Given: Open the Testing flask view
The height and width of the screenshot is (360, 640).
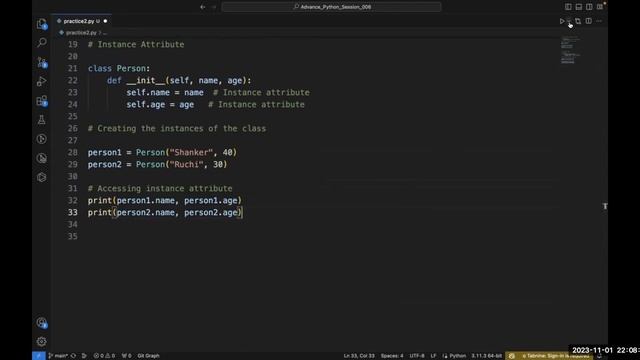Looking at the screenshot, I should (x=42, y=120).
